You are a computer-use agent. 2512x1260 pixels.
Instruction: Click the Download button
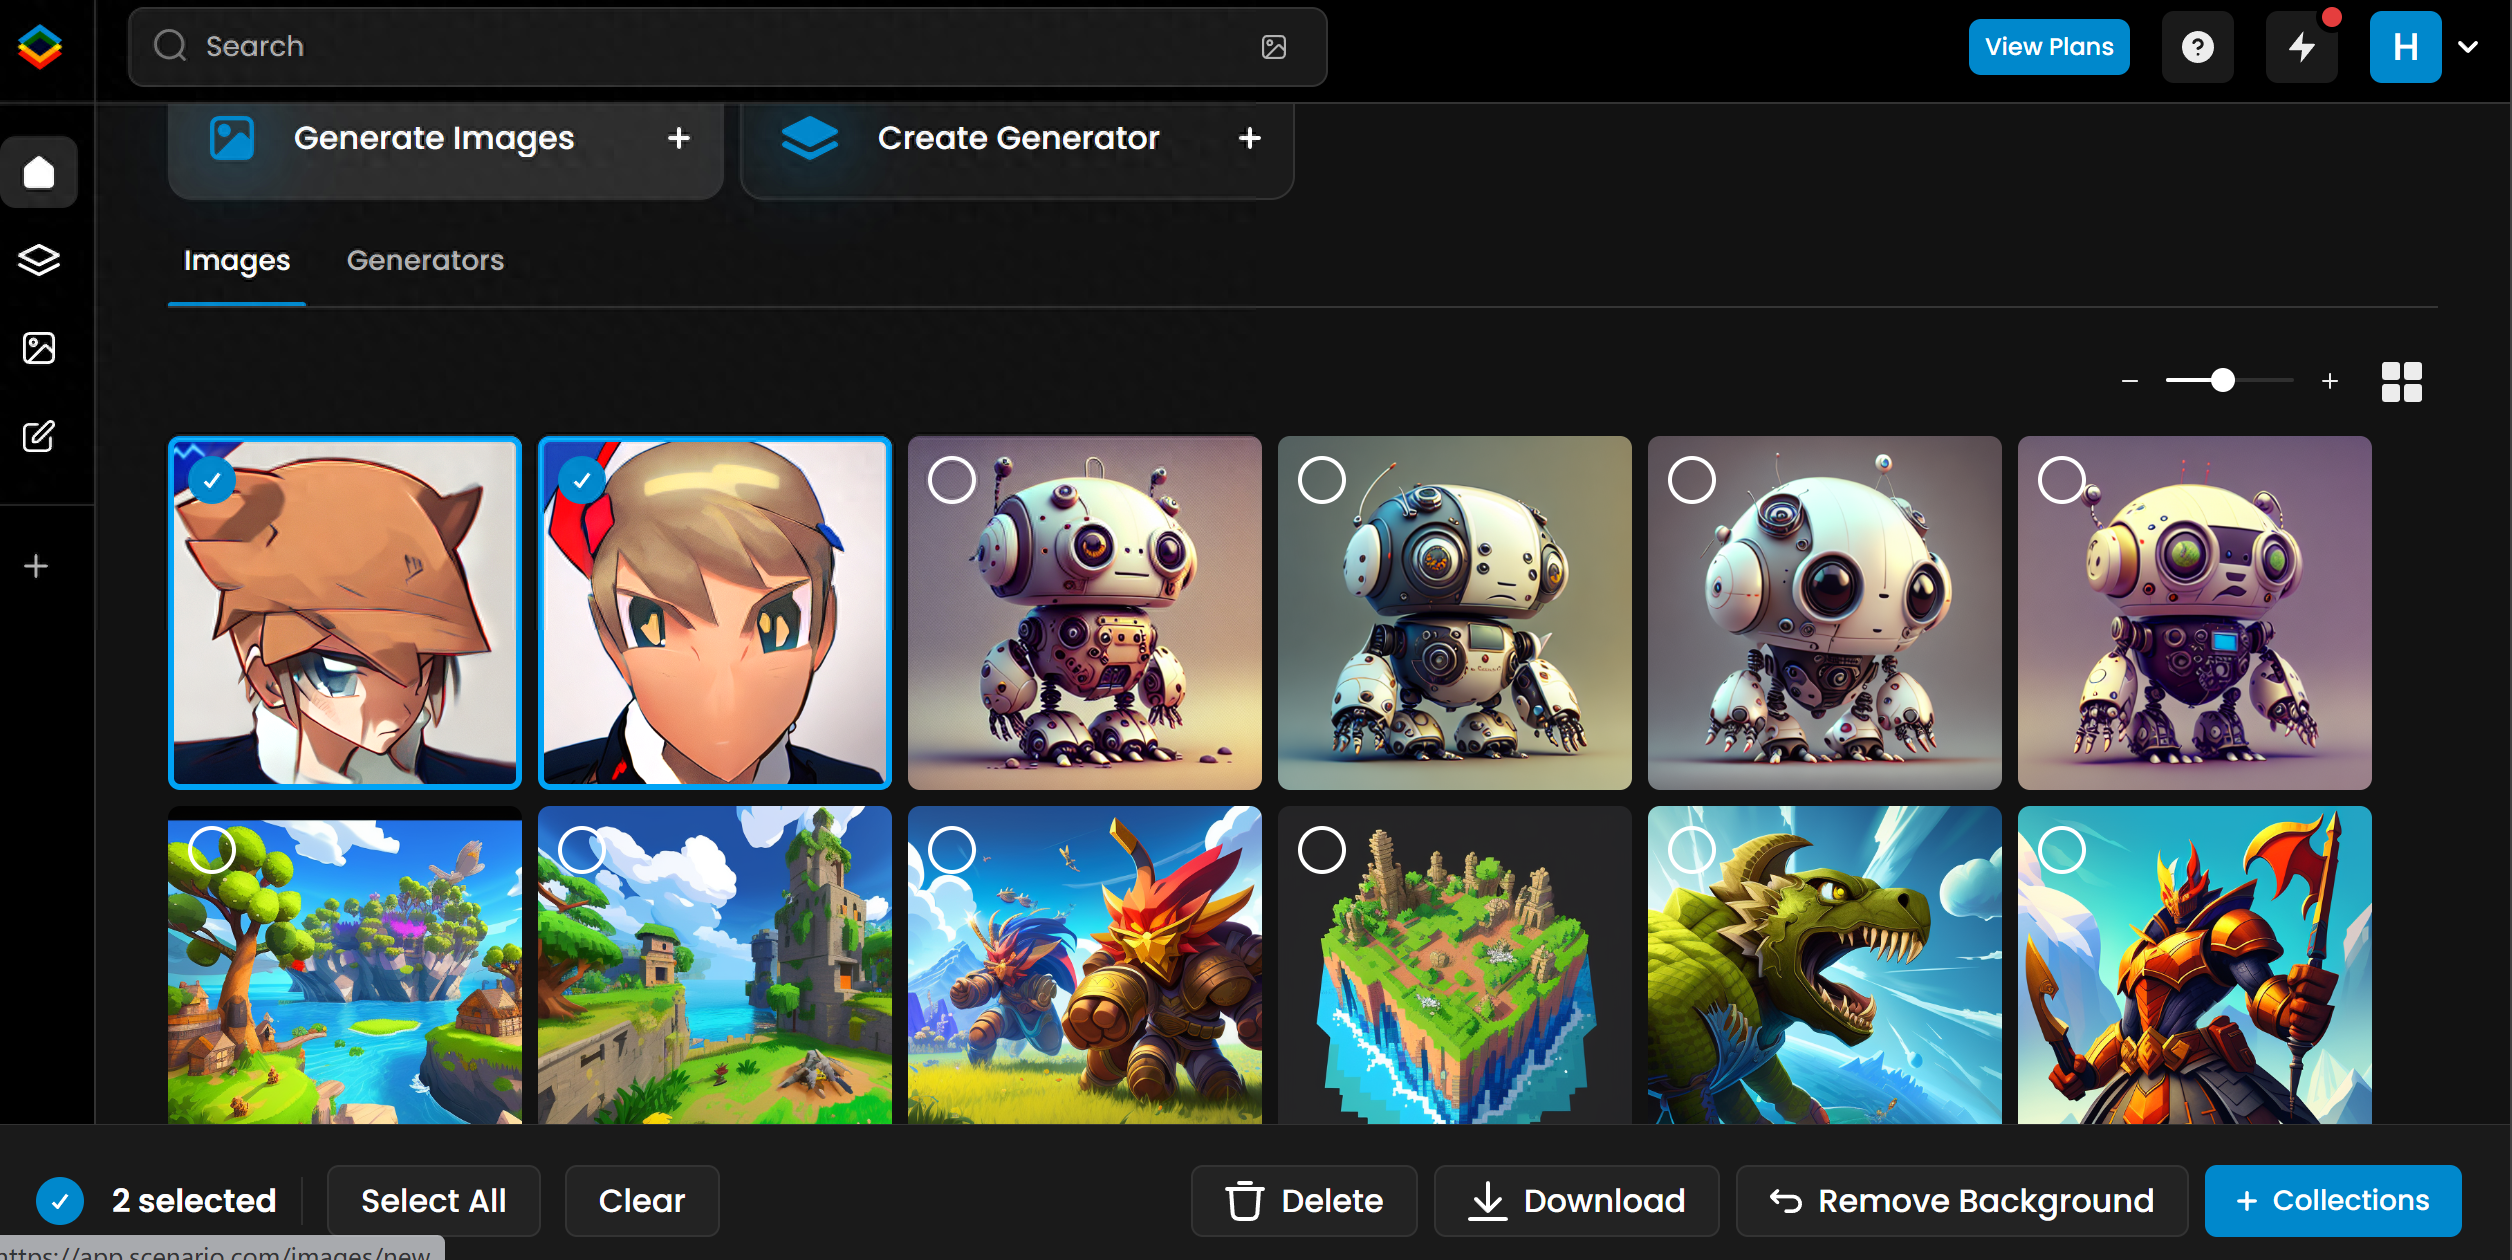pyautogui.click(x=1576, y=1200)
